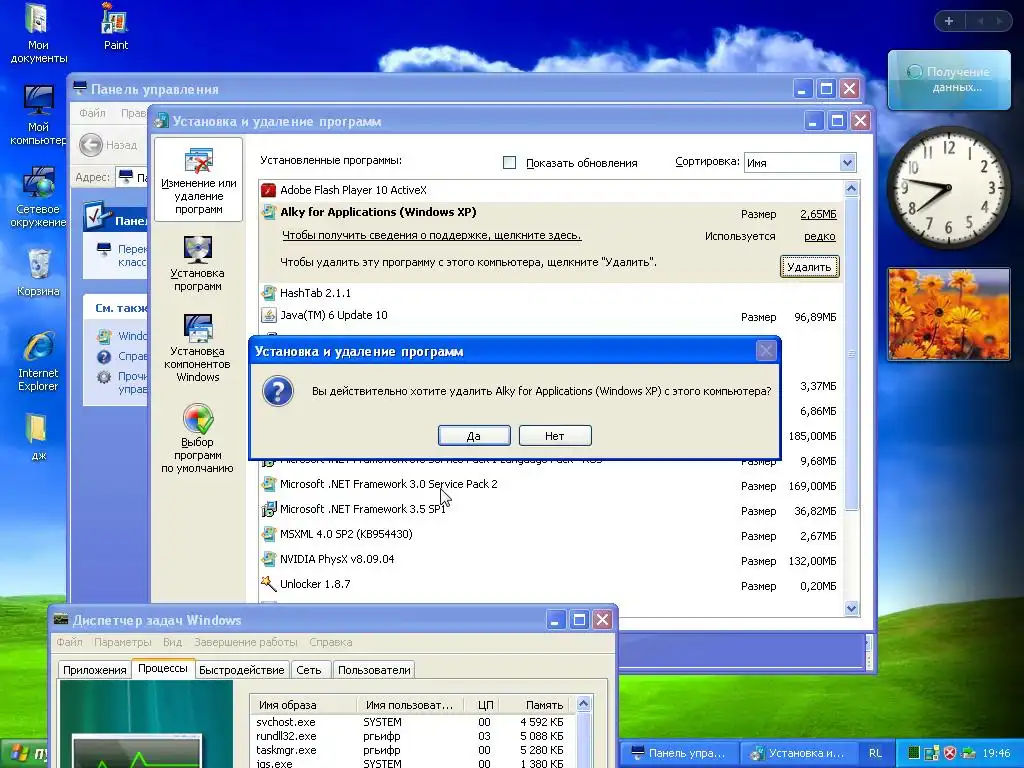Click the question mark icon in dialog
Image resolution: width=1024 pixels, height=768 pixels.
(x=278, y=391)
